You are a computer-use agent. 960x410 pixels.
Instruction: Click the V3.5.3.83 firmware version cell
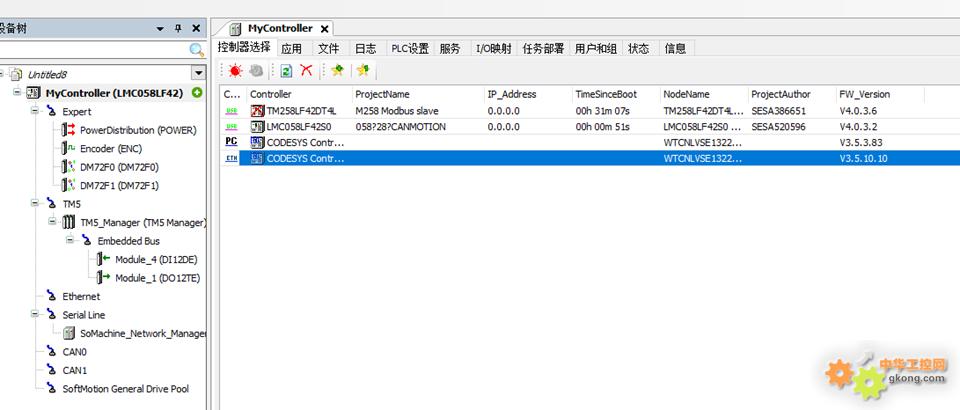[859, 142]
